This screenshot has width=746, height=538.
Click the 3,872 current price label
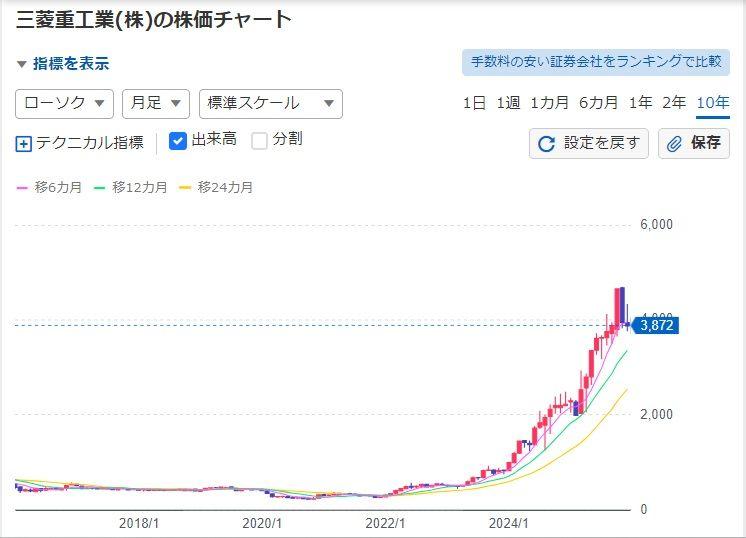click(x=656, y=325)
